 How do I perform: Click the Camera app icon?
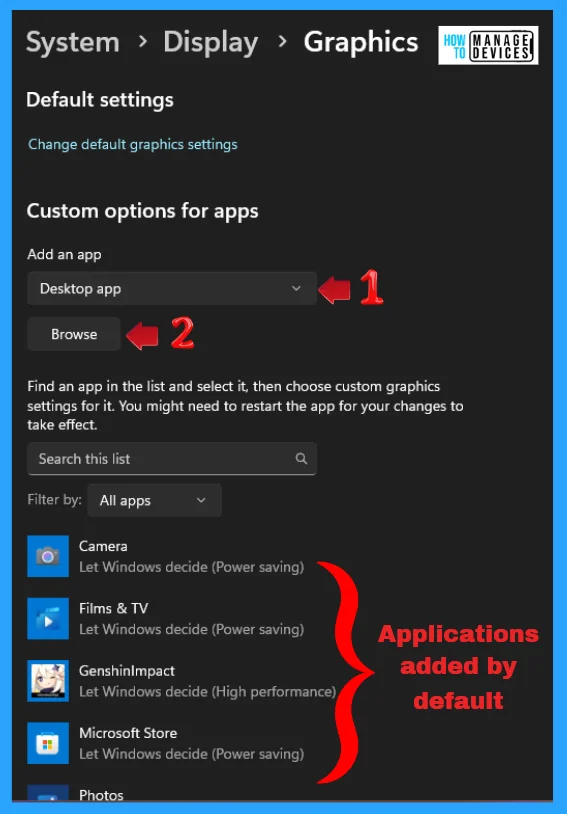(x=48, y=556)
